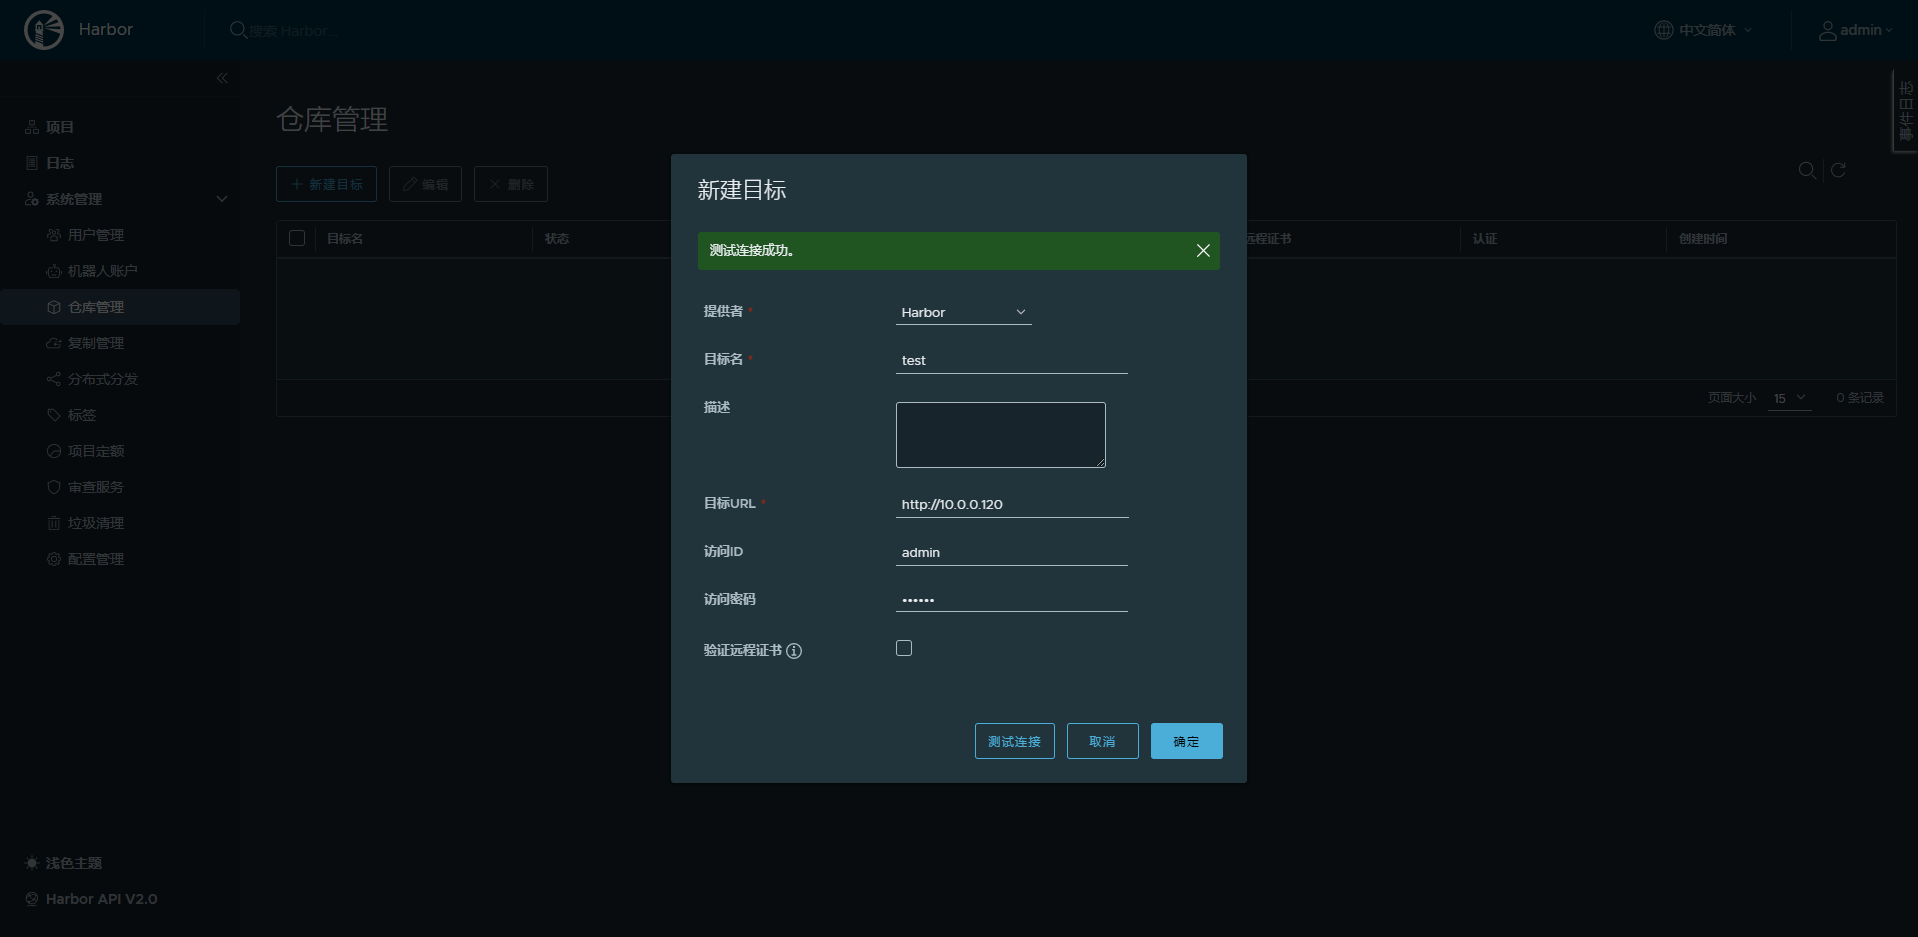Toggle select-all checkbox in table header
Screen dimensions: 1918x937
click(297, 238)
